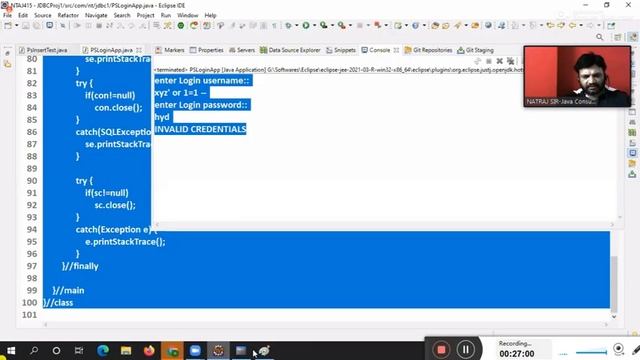
Task: Click code line "e.printStackTrace();"
Action: (x=125, y=242)
